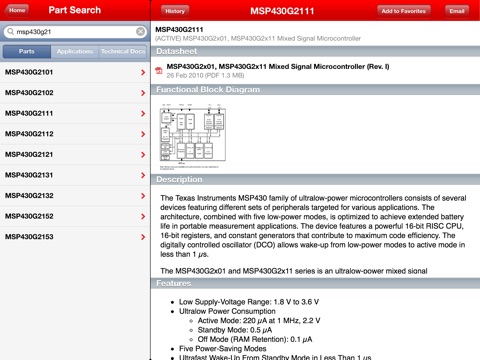480x360 pixels.
Task: Switch to the Technical Docs tab
Action: tap(123, 51)
